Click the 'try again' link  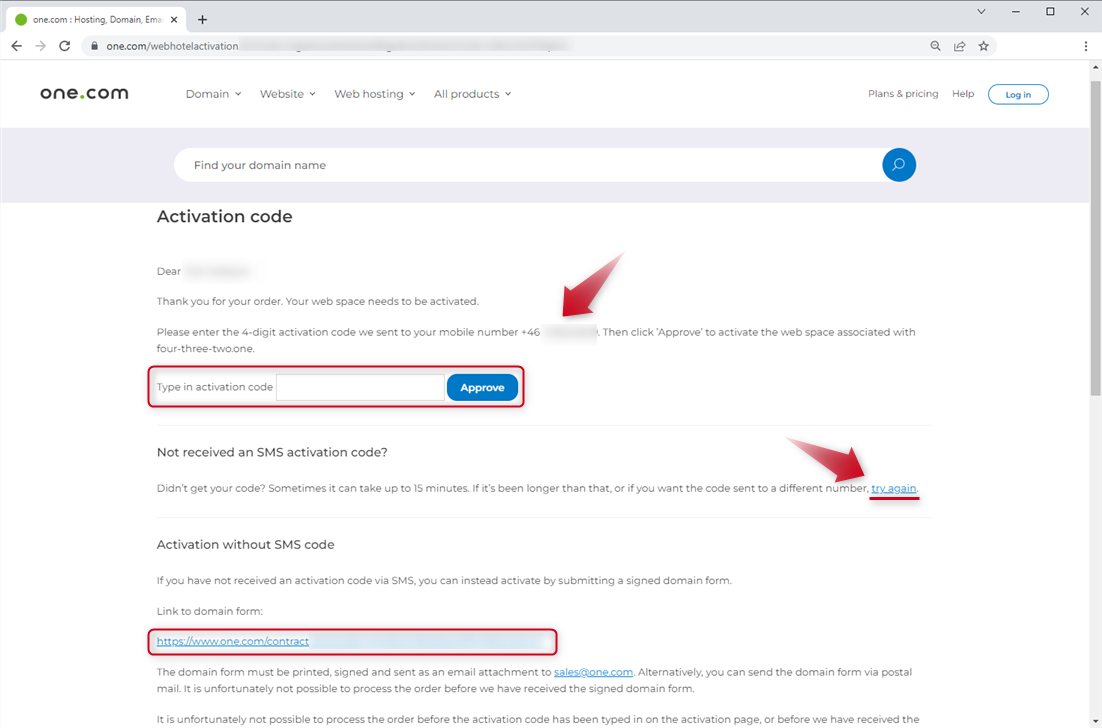coord(893,488)
